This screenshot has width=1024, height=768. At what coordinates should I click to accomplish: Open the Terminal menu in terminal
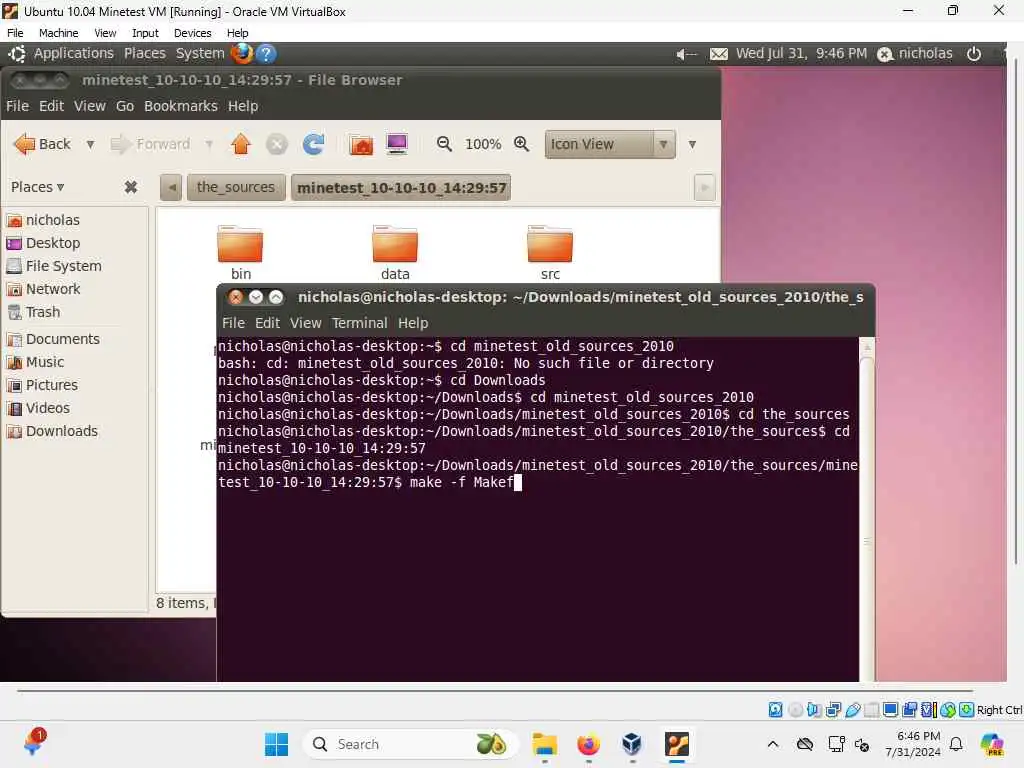359,323
